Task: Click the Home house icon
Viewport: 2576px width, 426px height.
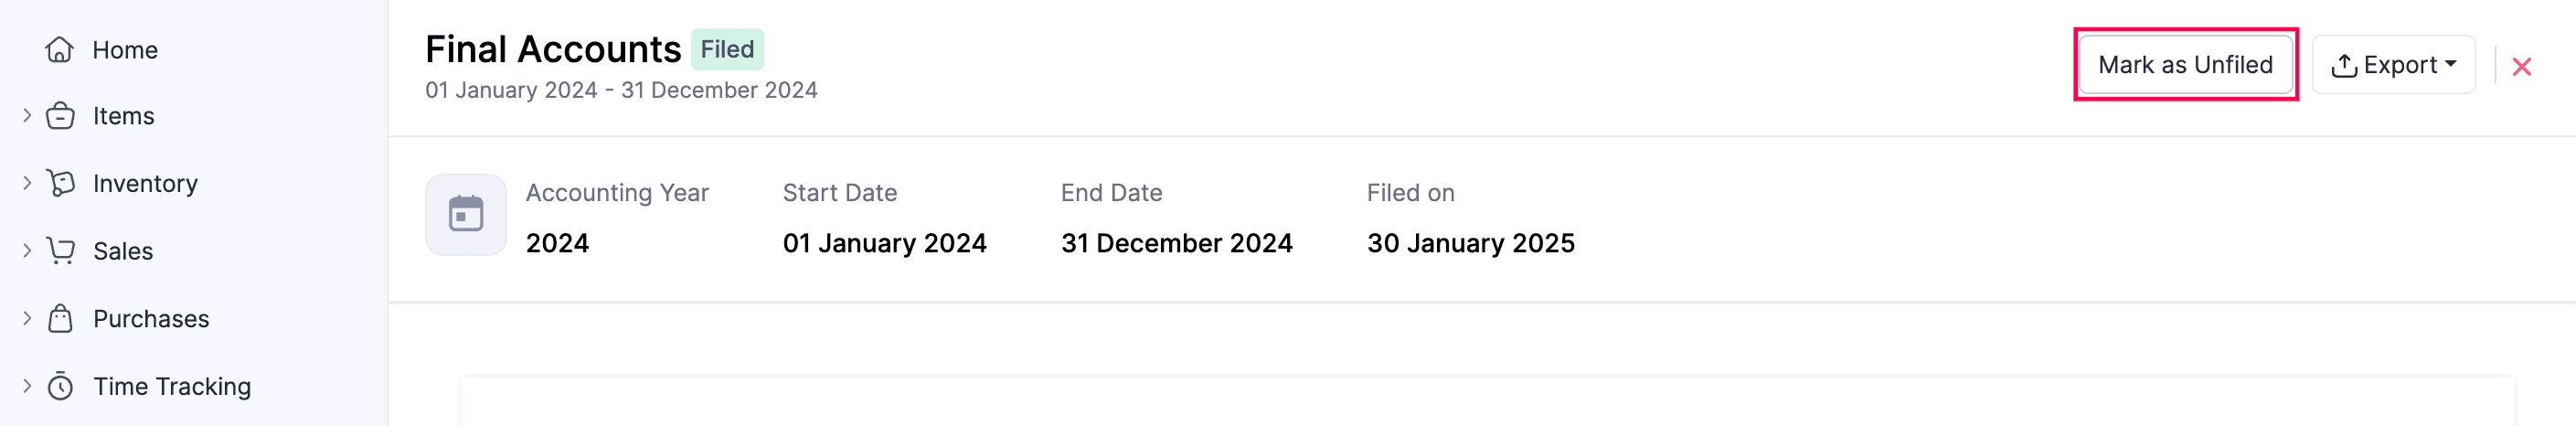Action: pyautogui.click(x=60, y=50)
